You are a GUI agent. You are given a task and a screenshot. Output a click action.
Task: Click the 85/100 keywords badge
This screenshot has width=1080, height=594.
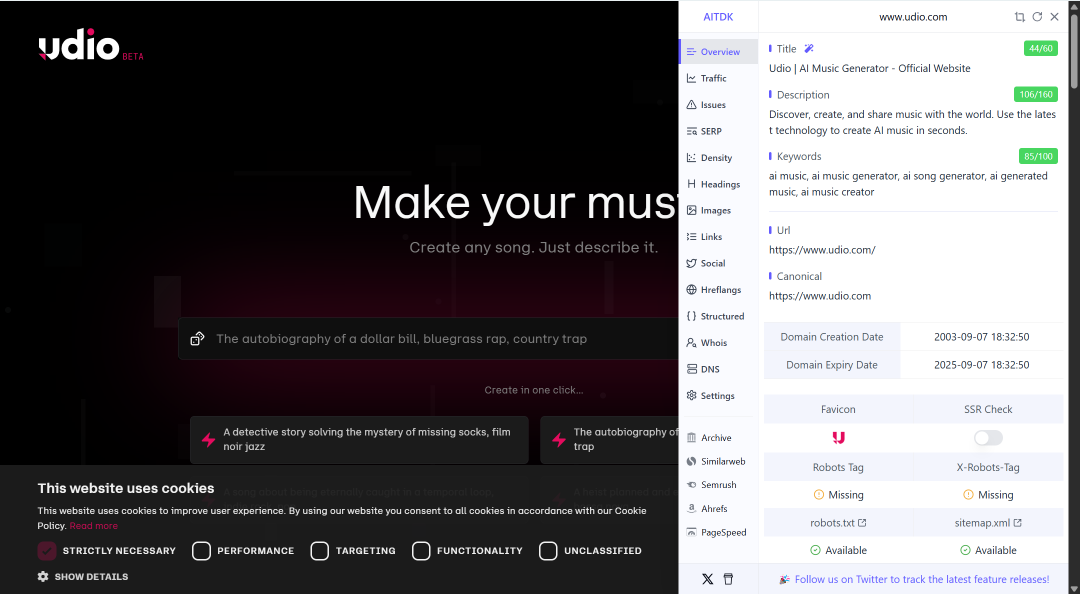pos(1038,156)
